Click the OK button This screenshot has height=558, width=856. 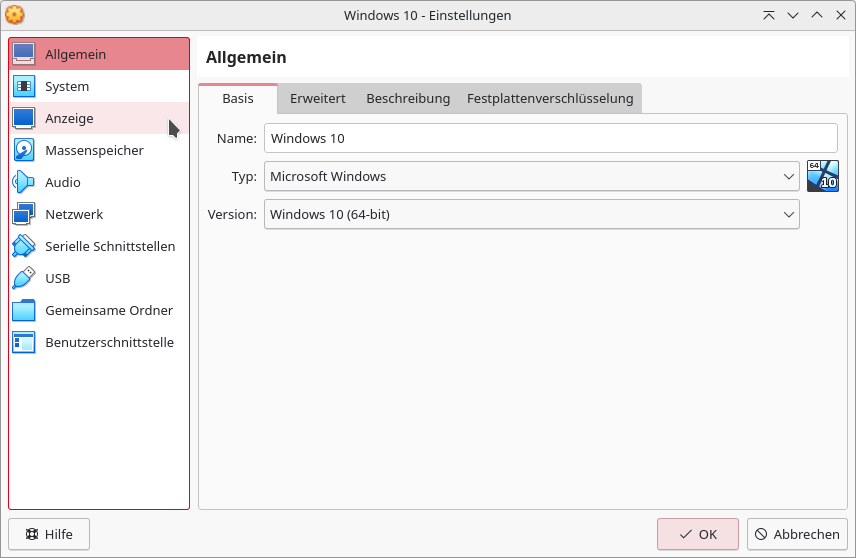point(698,534)
